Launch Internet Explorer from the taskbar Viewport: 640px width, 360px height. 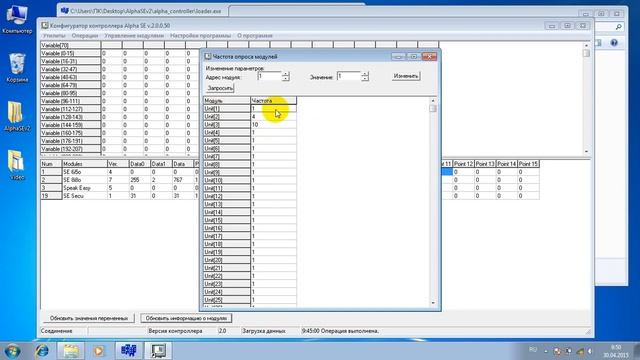tap(42, 351)
